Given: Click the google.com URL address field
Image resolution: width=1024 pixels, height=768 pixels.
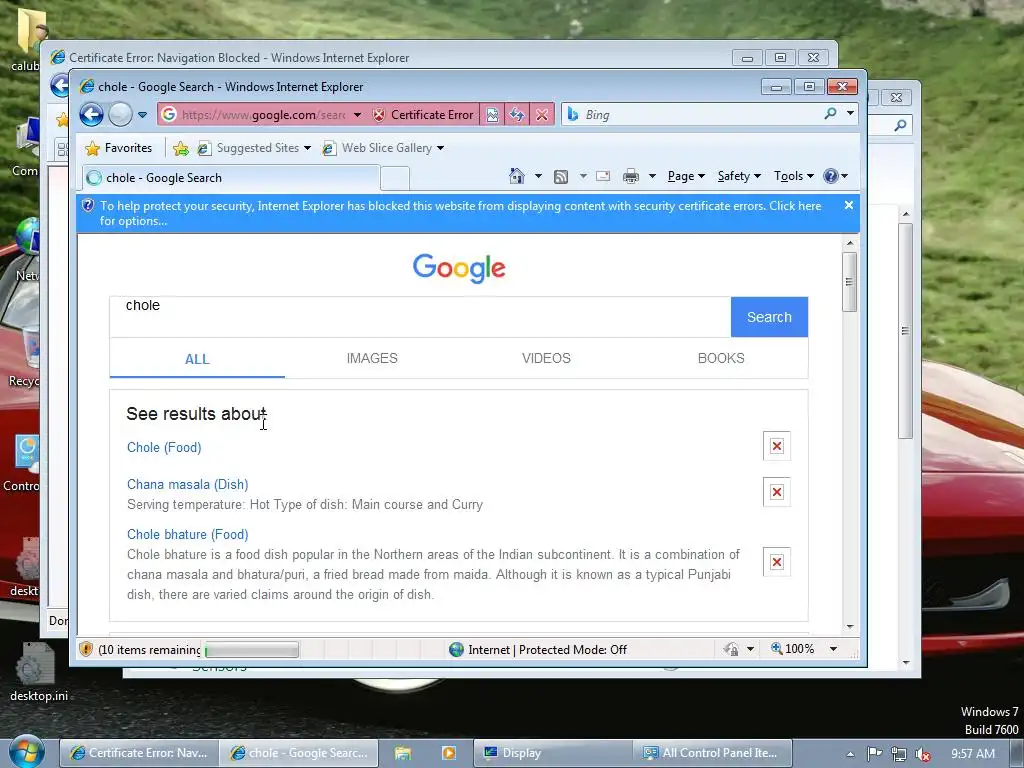Looking at the screenshot, I should pos(263,115).
